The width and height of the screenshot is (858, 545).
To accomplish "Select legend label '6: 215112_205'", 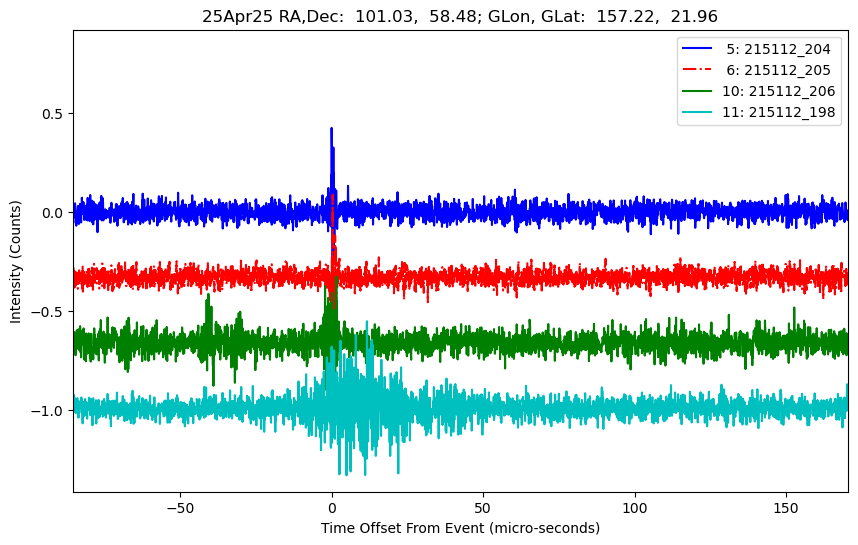I will pos(778,70).
